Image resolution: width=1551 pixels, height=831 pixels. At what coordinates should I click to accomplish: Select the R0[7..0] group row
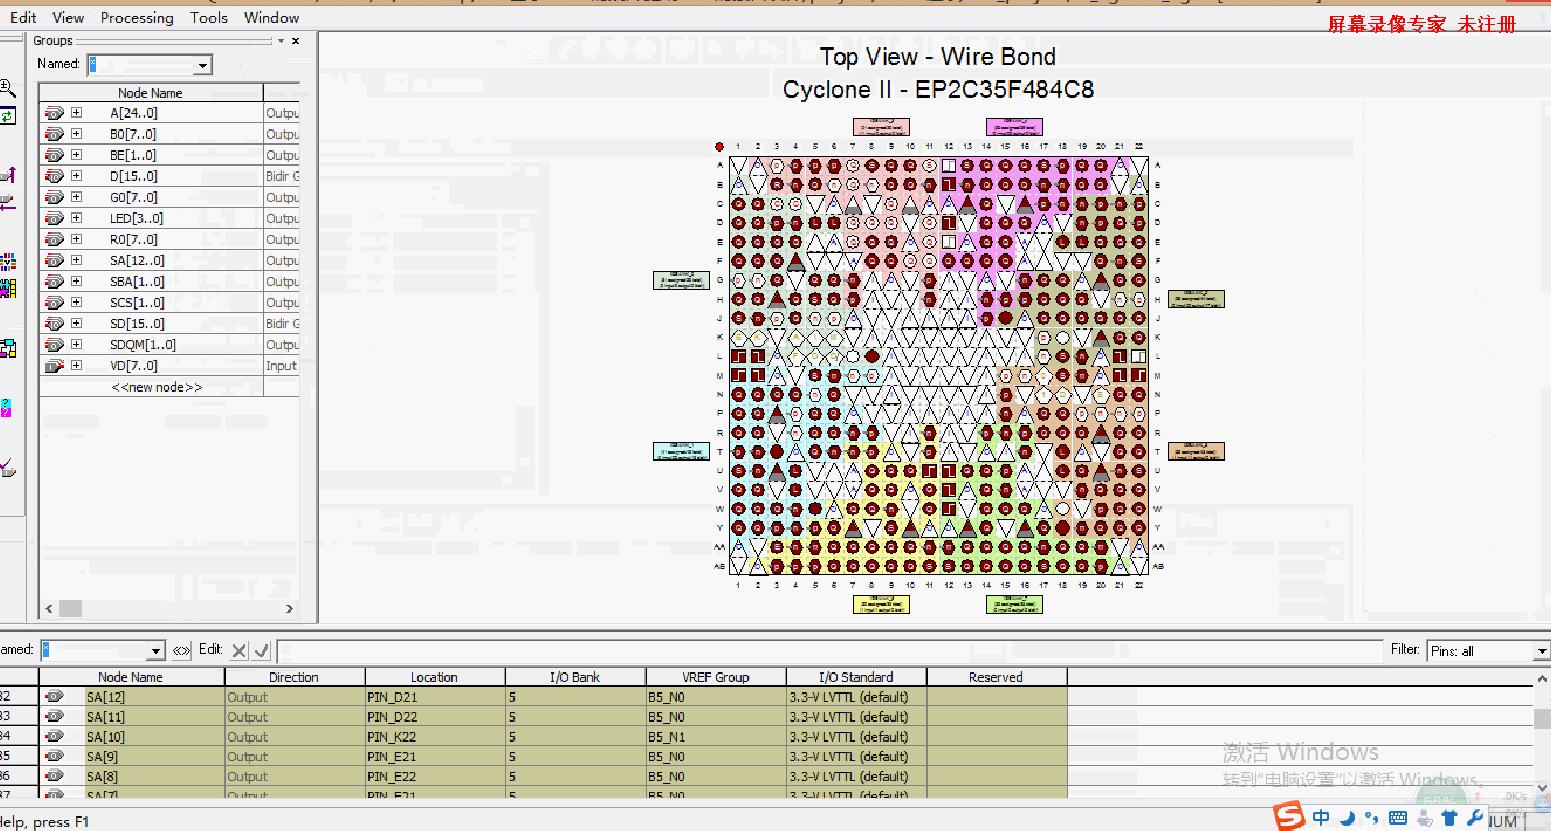click(x=169, y=239)
